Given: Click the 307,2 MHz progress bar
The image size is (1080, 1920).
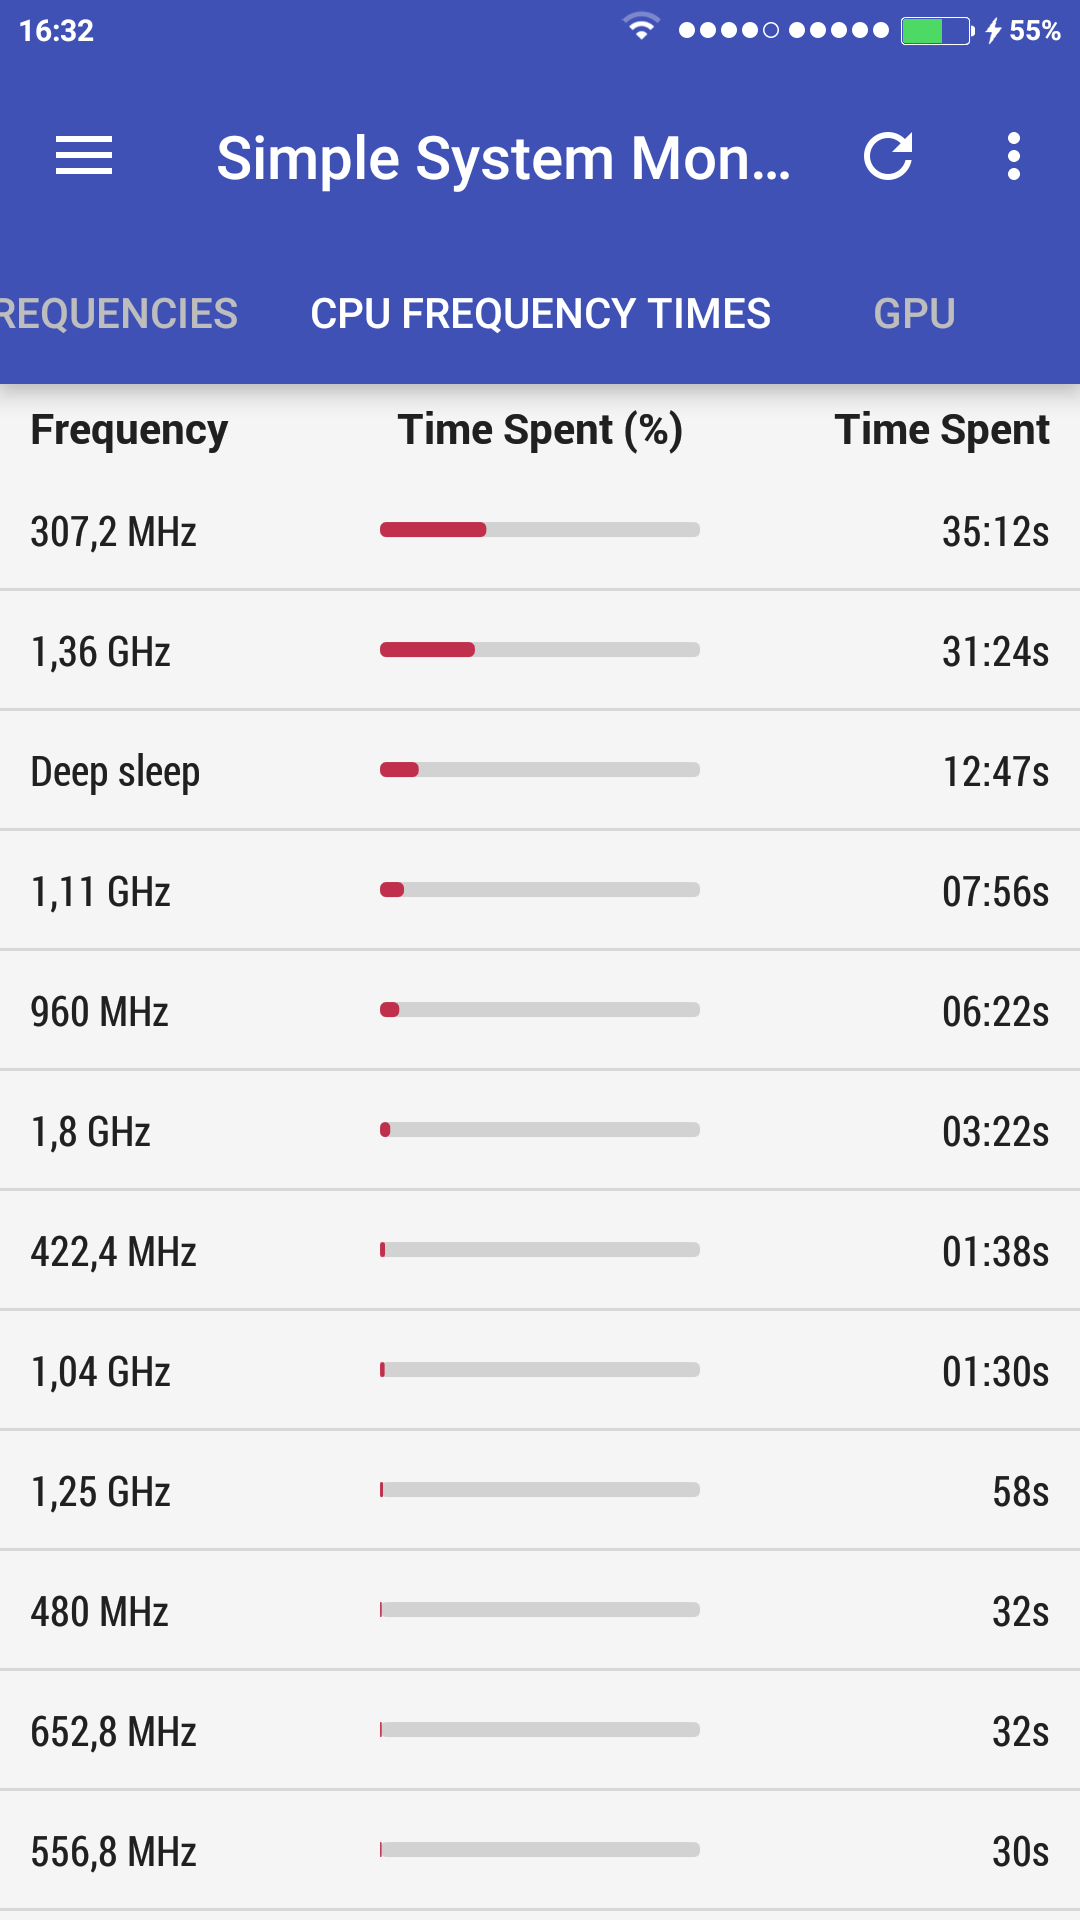Looking at the screenshot, I should tap(540, 530).
